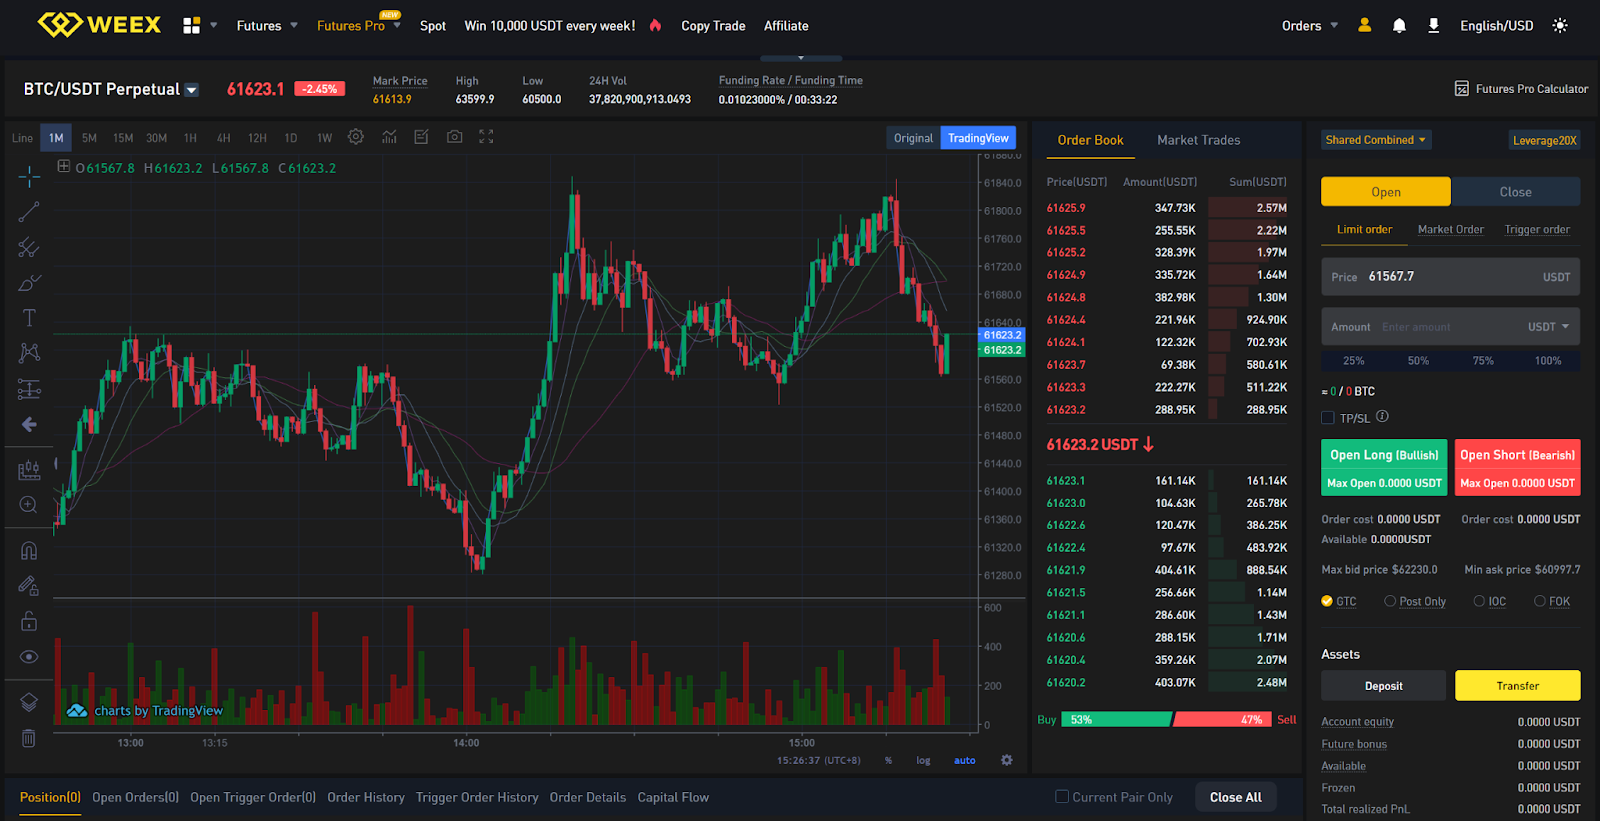1600x821 pixels.
Task: Hide all drawings with eye icon
Action: point(29,657)
